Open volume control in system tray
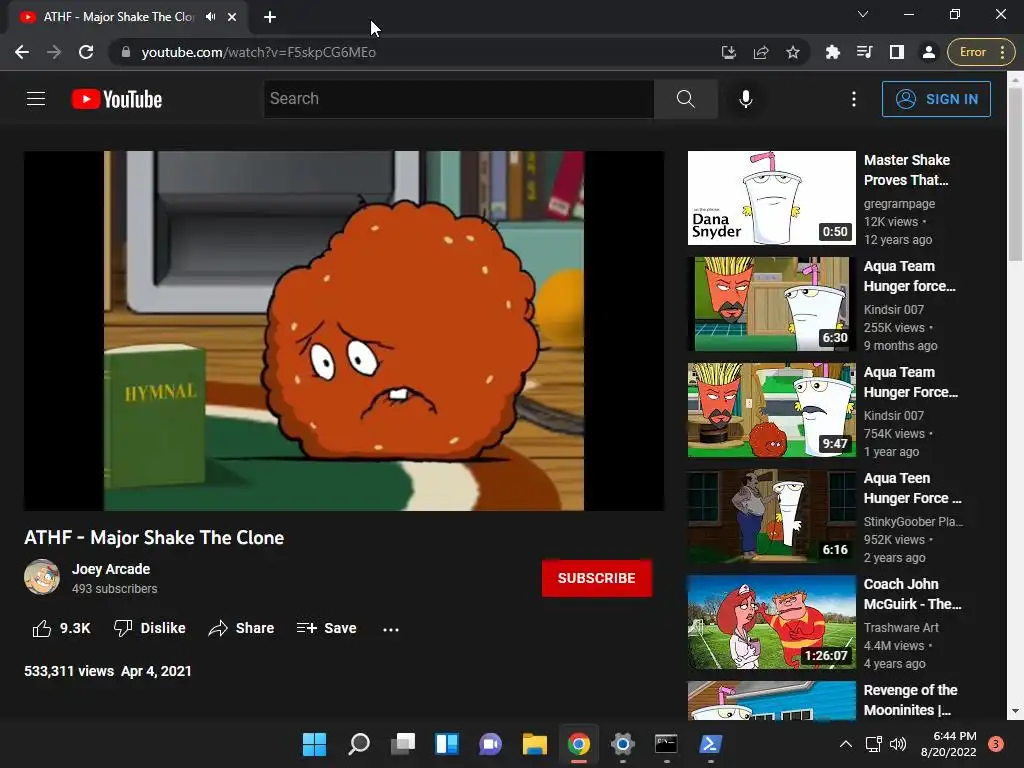 [x=898, y=744]
